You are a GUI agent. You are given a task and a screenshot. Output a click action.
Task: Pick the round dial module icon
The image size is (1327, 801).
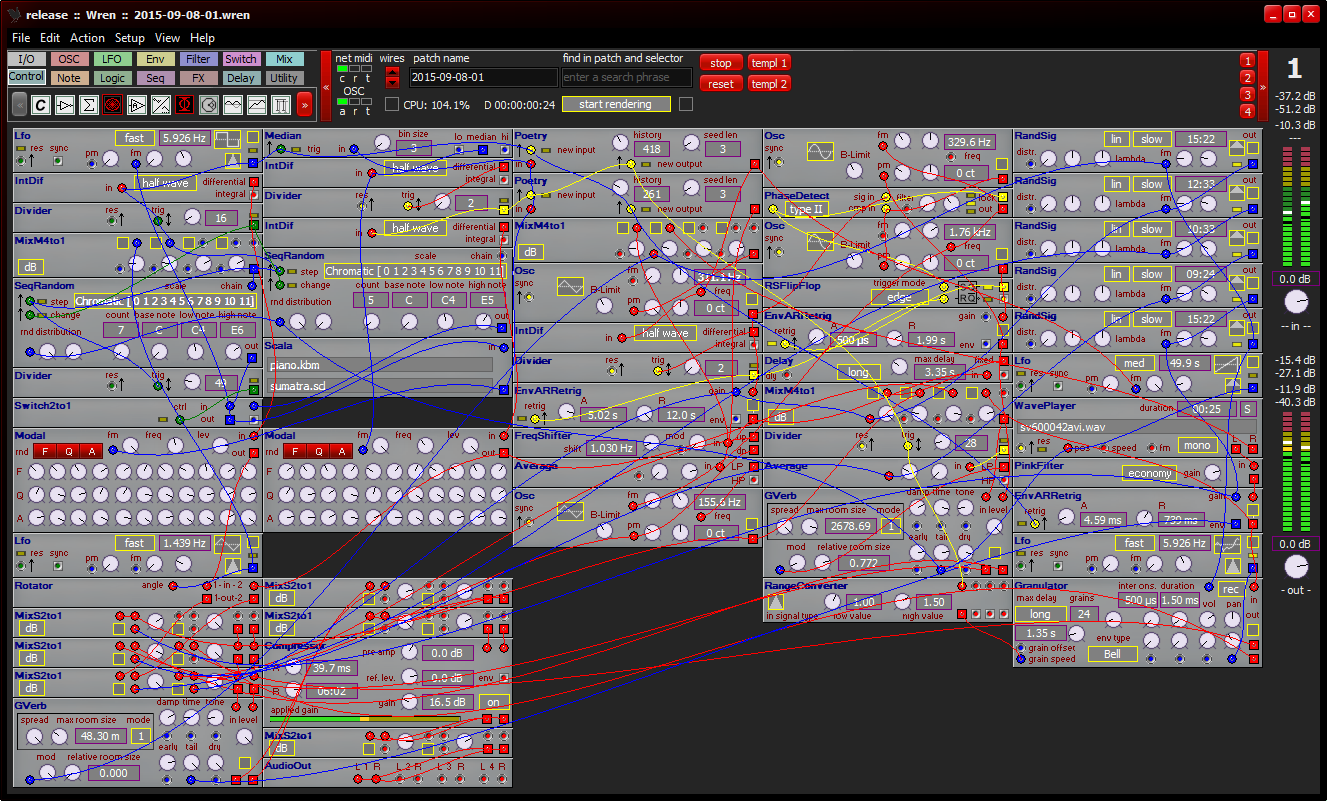coord(209,104)
